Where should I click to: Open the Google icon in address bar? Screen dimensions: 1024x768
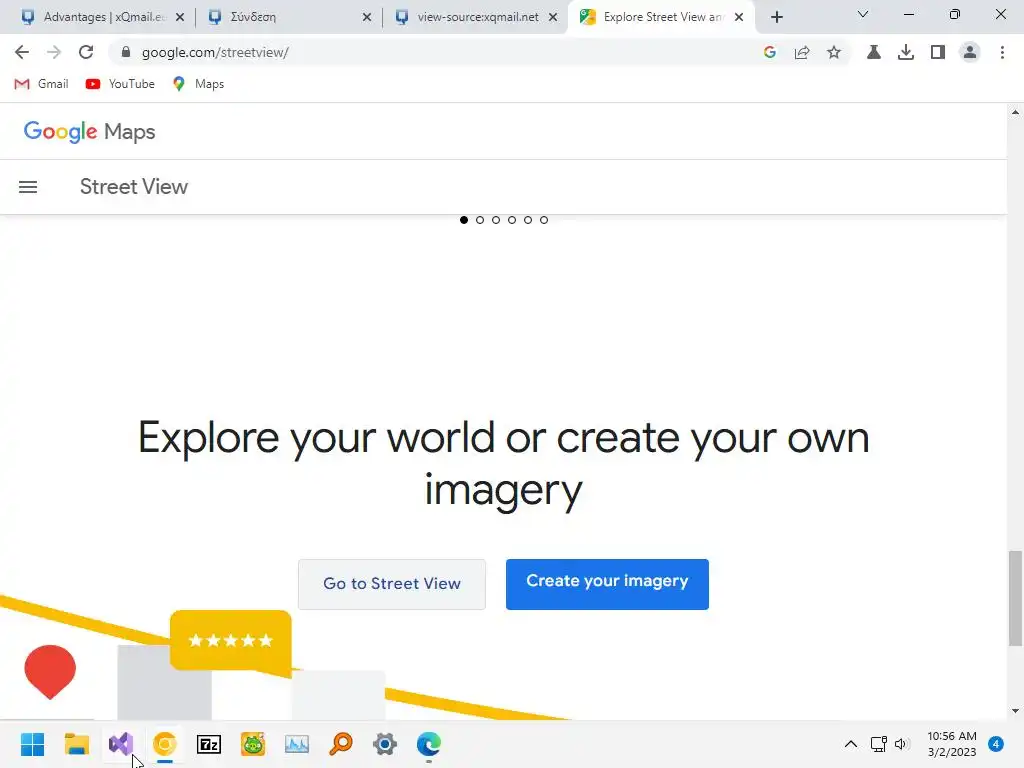tap(770, 52)
